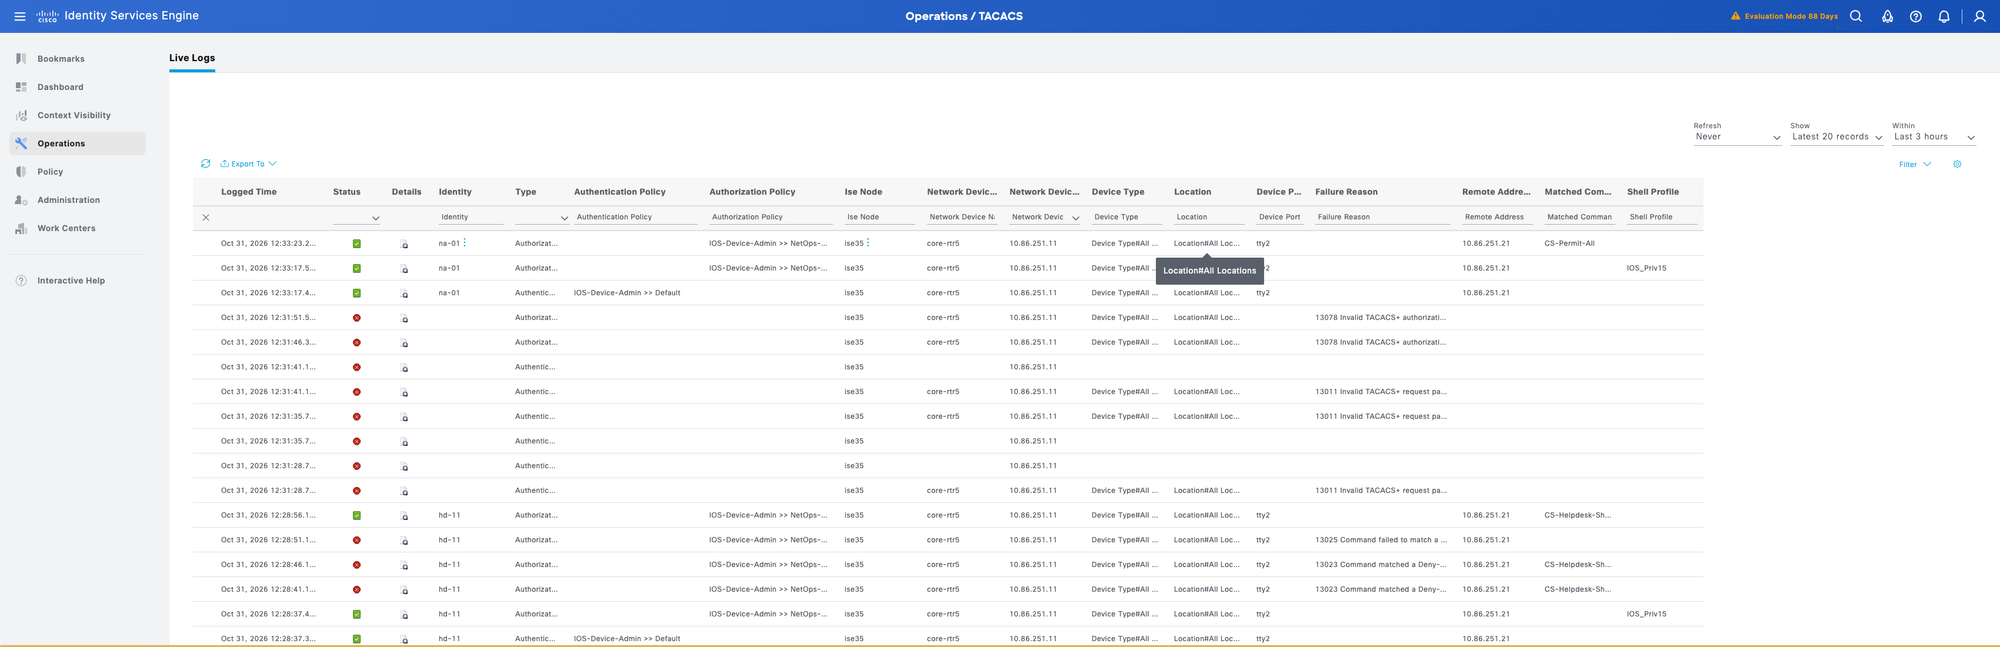Open Context Visibility menu

click(x=74, y=115)
